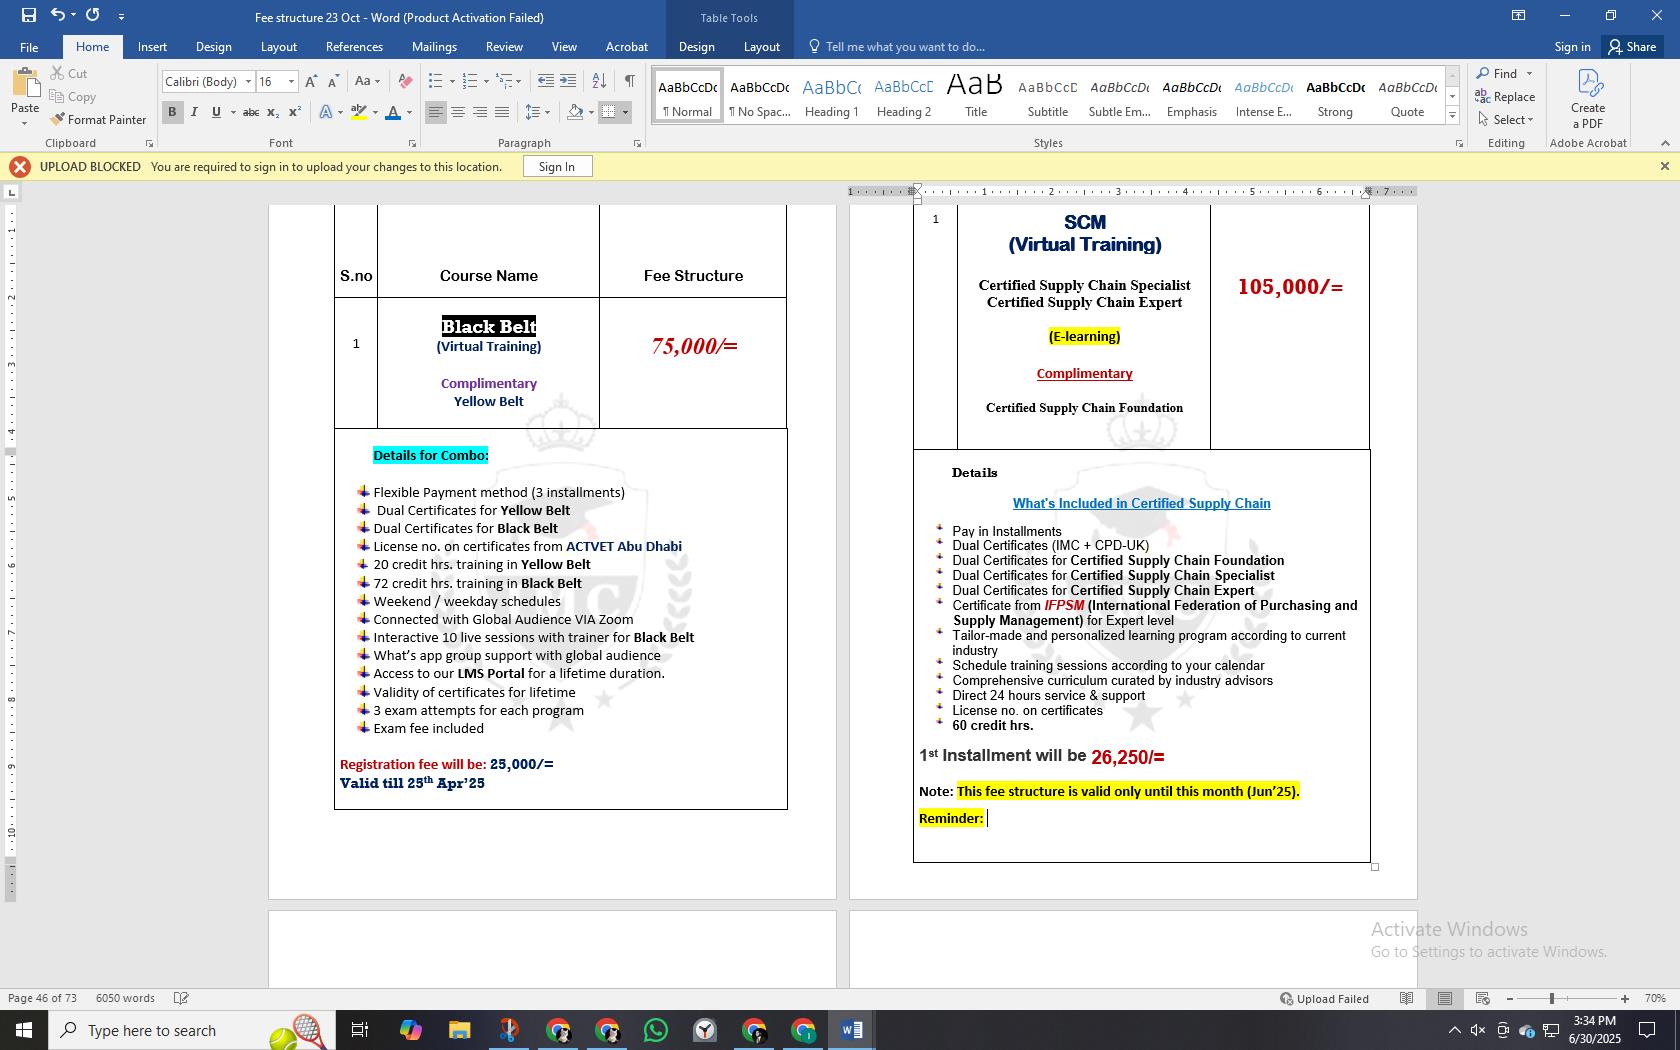Viewport: 1680px width, 1050px height.
Task: Open the File tab
Action: point(29,47)
